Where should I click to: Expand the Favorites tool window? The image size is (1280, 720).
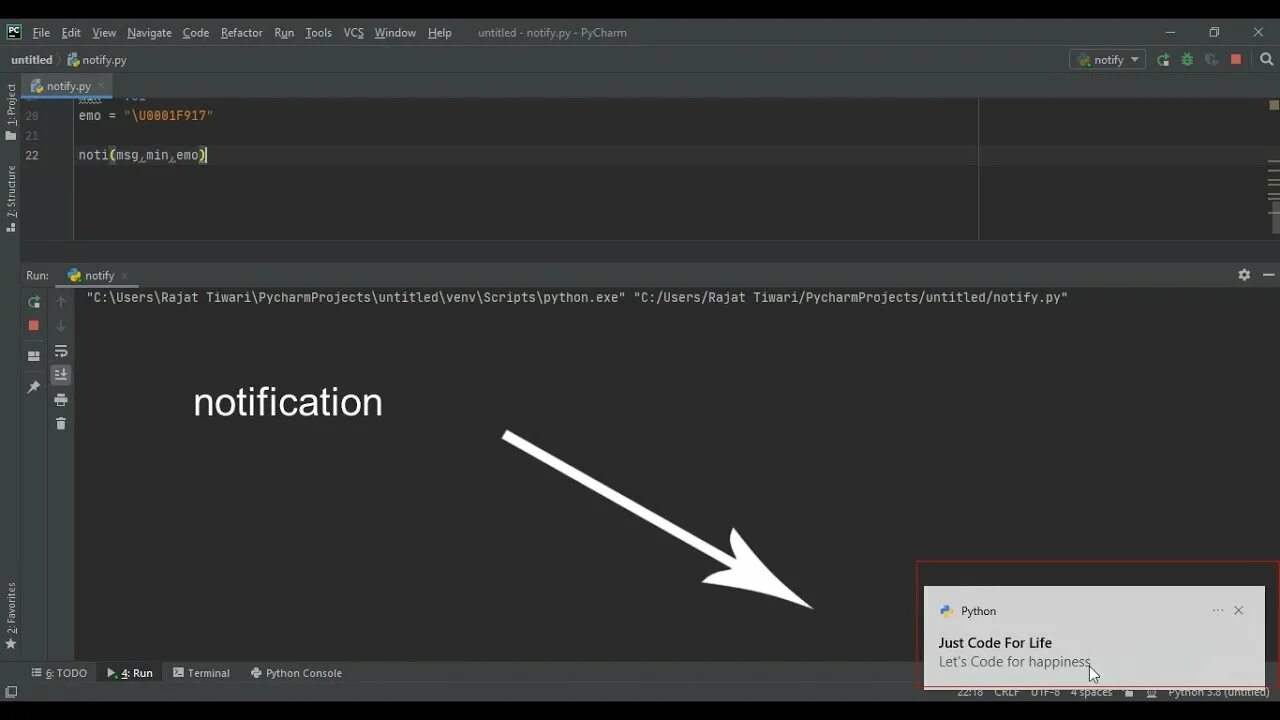11,616
